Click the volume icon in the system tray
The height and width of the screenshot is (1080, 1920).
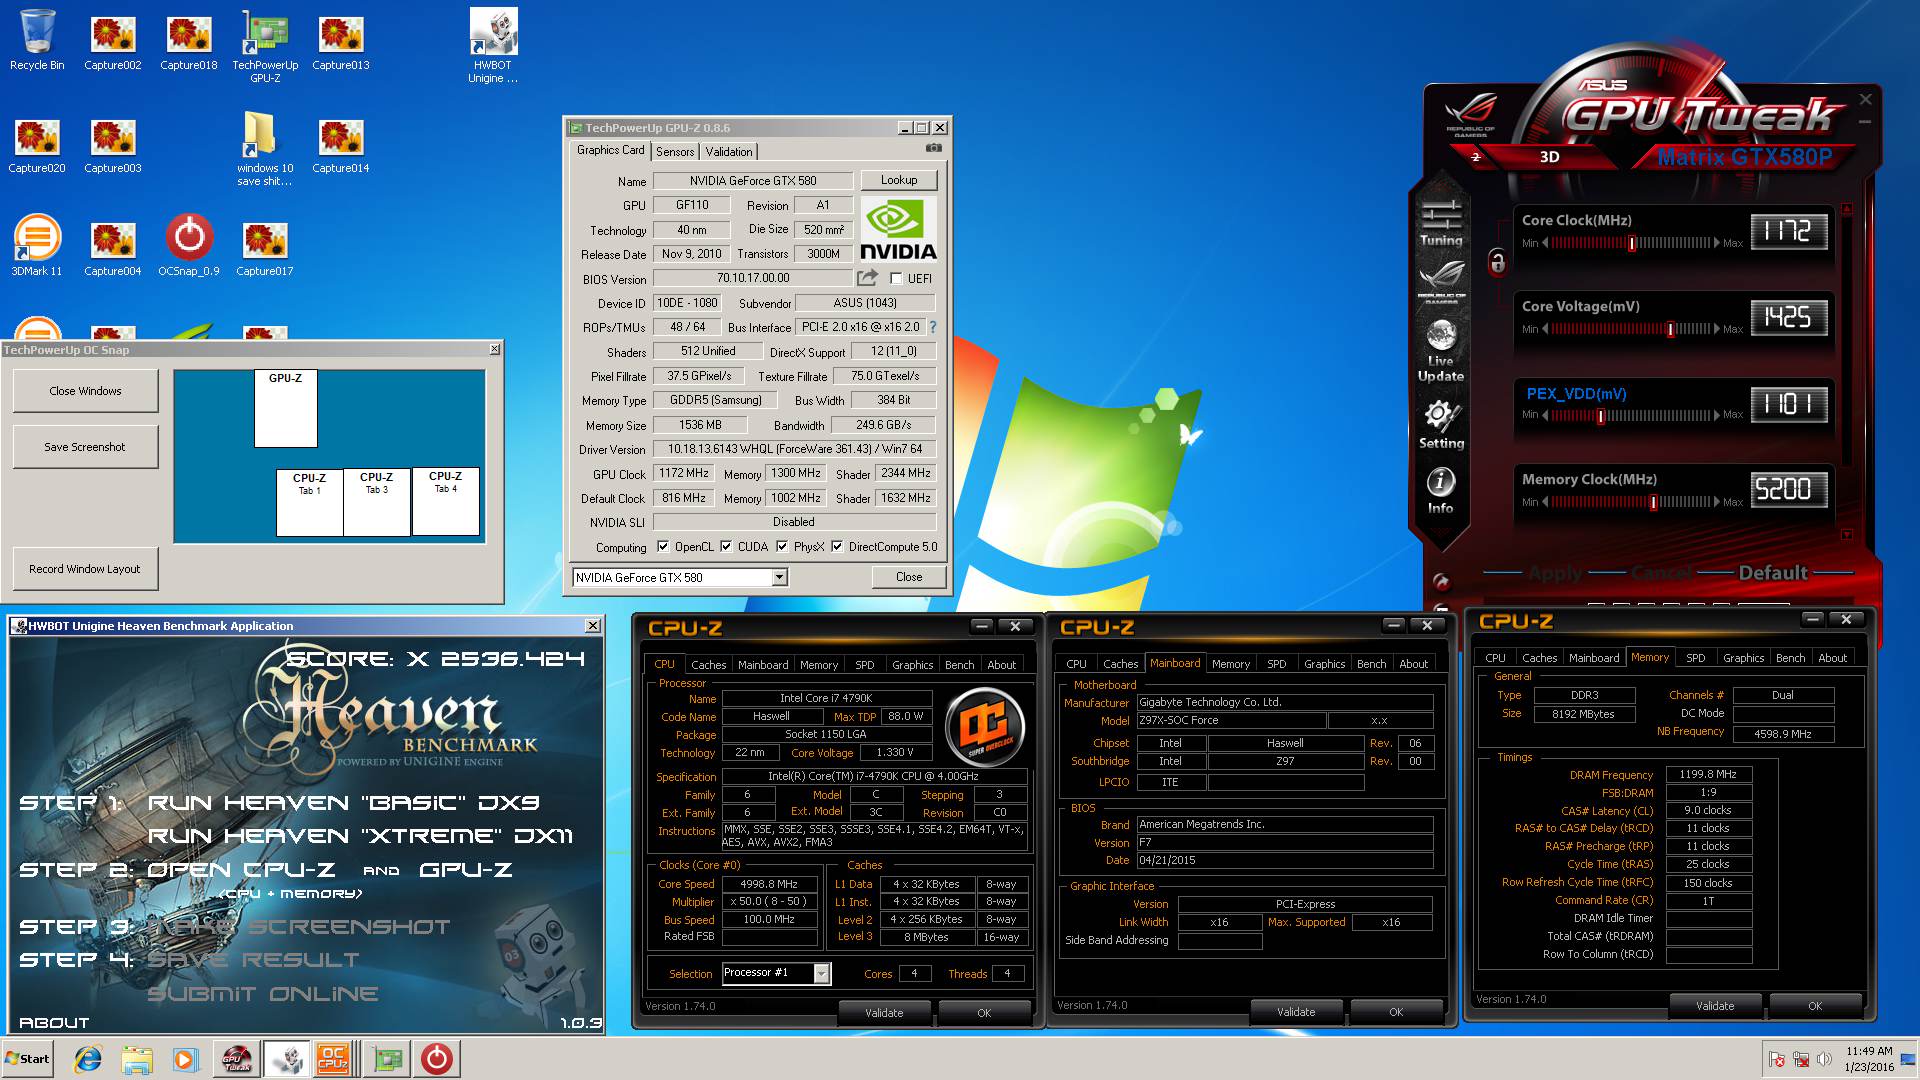(1824, 1059)
